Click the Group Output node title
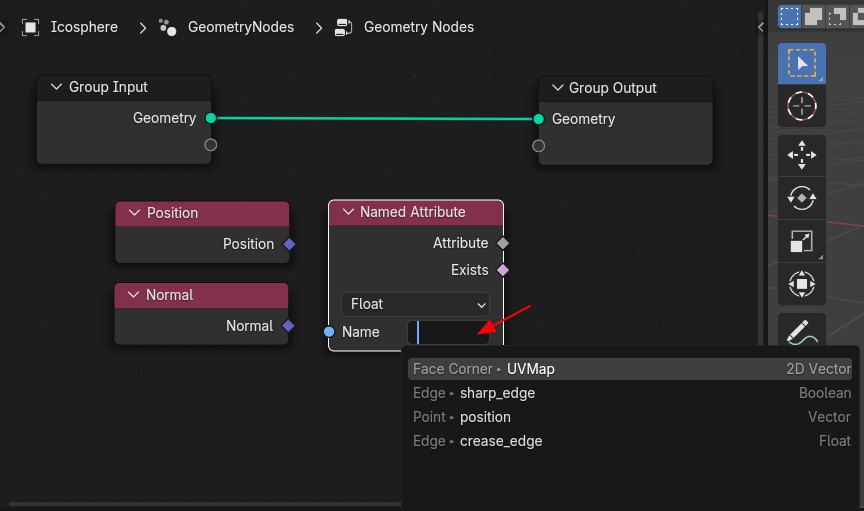 (x=612, y=88)
